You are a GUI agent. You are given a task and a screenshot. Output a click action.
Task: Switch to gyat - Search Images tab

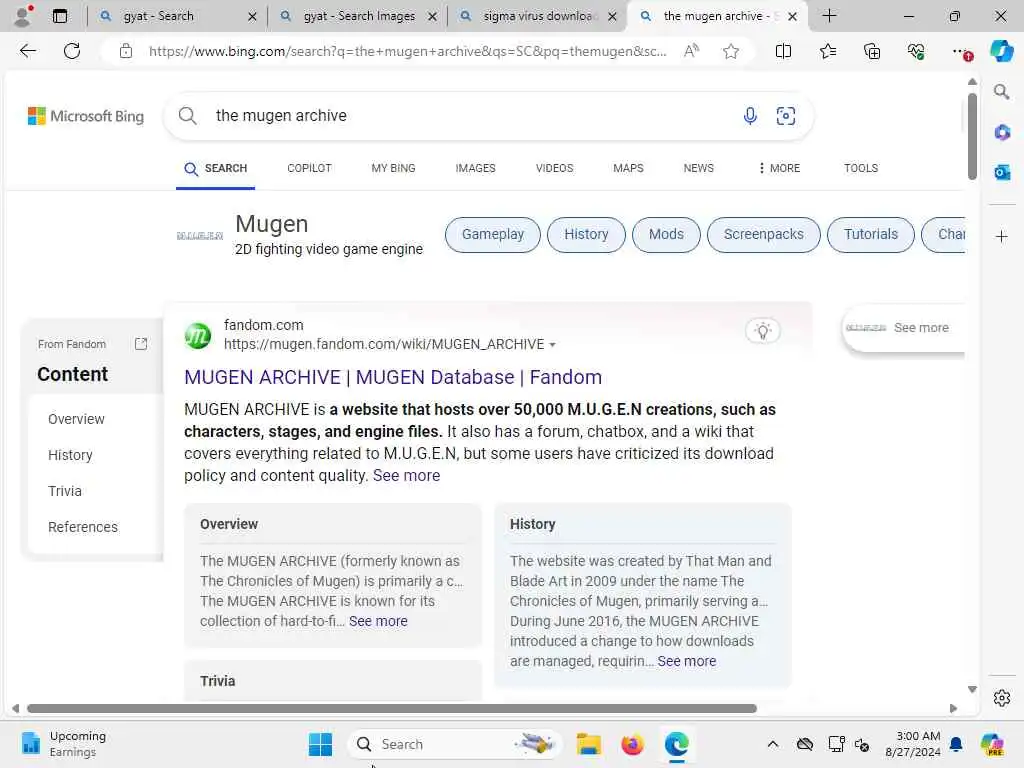(359, 16)
